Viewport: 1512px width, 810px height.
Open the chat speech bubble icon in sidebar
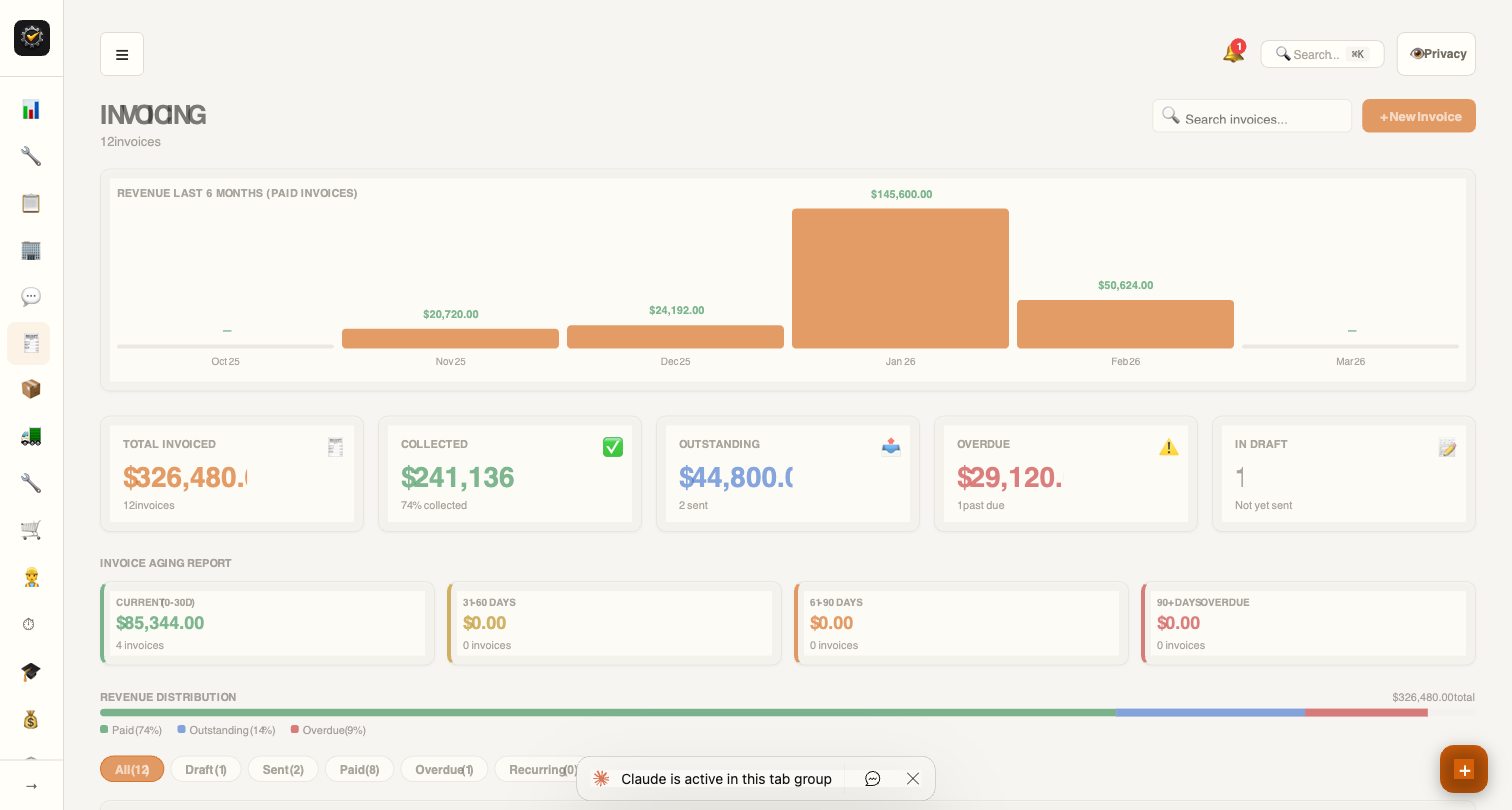point(30,296)
